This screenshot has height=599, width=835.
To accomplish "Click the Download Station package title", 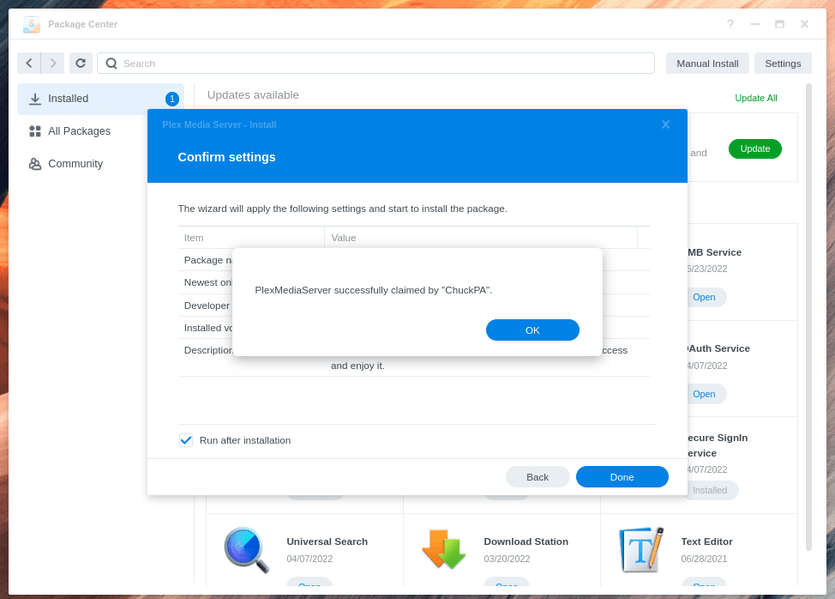I will click(526, 541).
